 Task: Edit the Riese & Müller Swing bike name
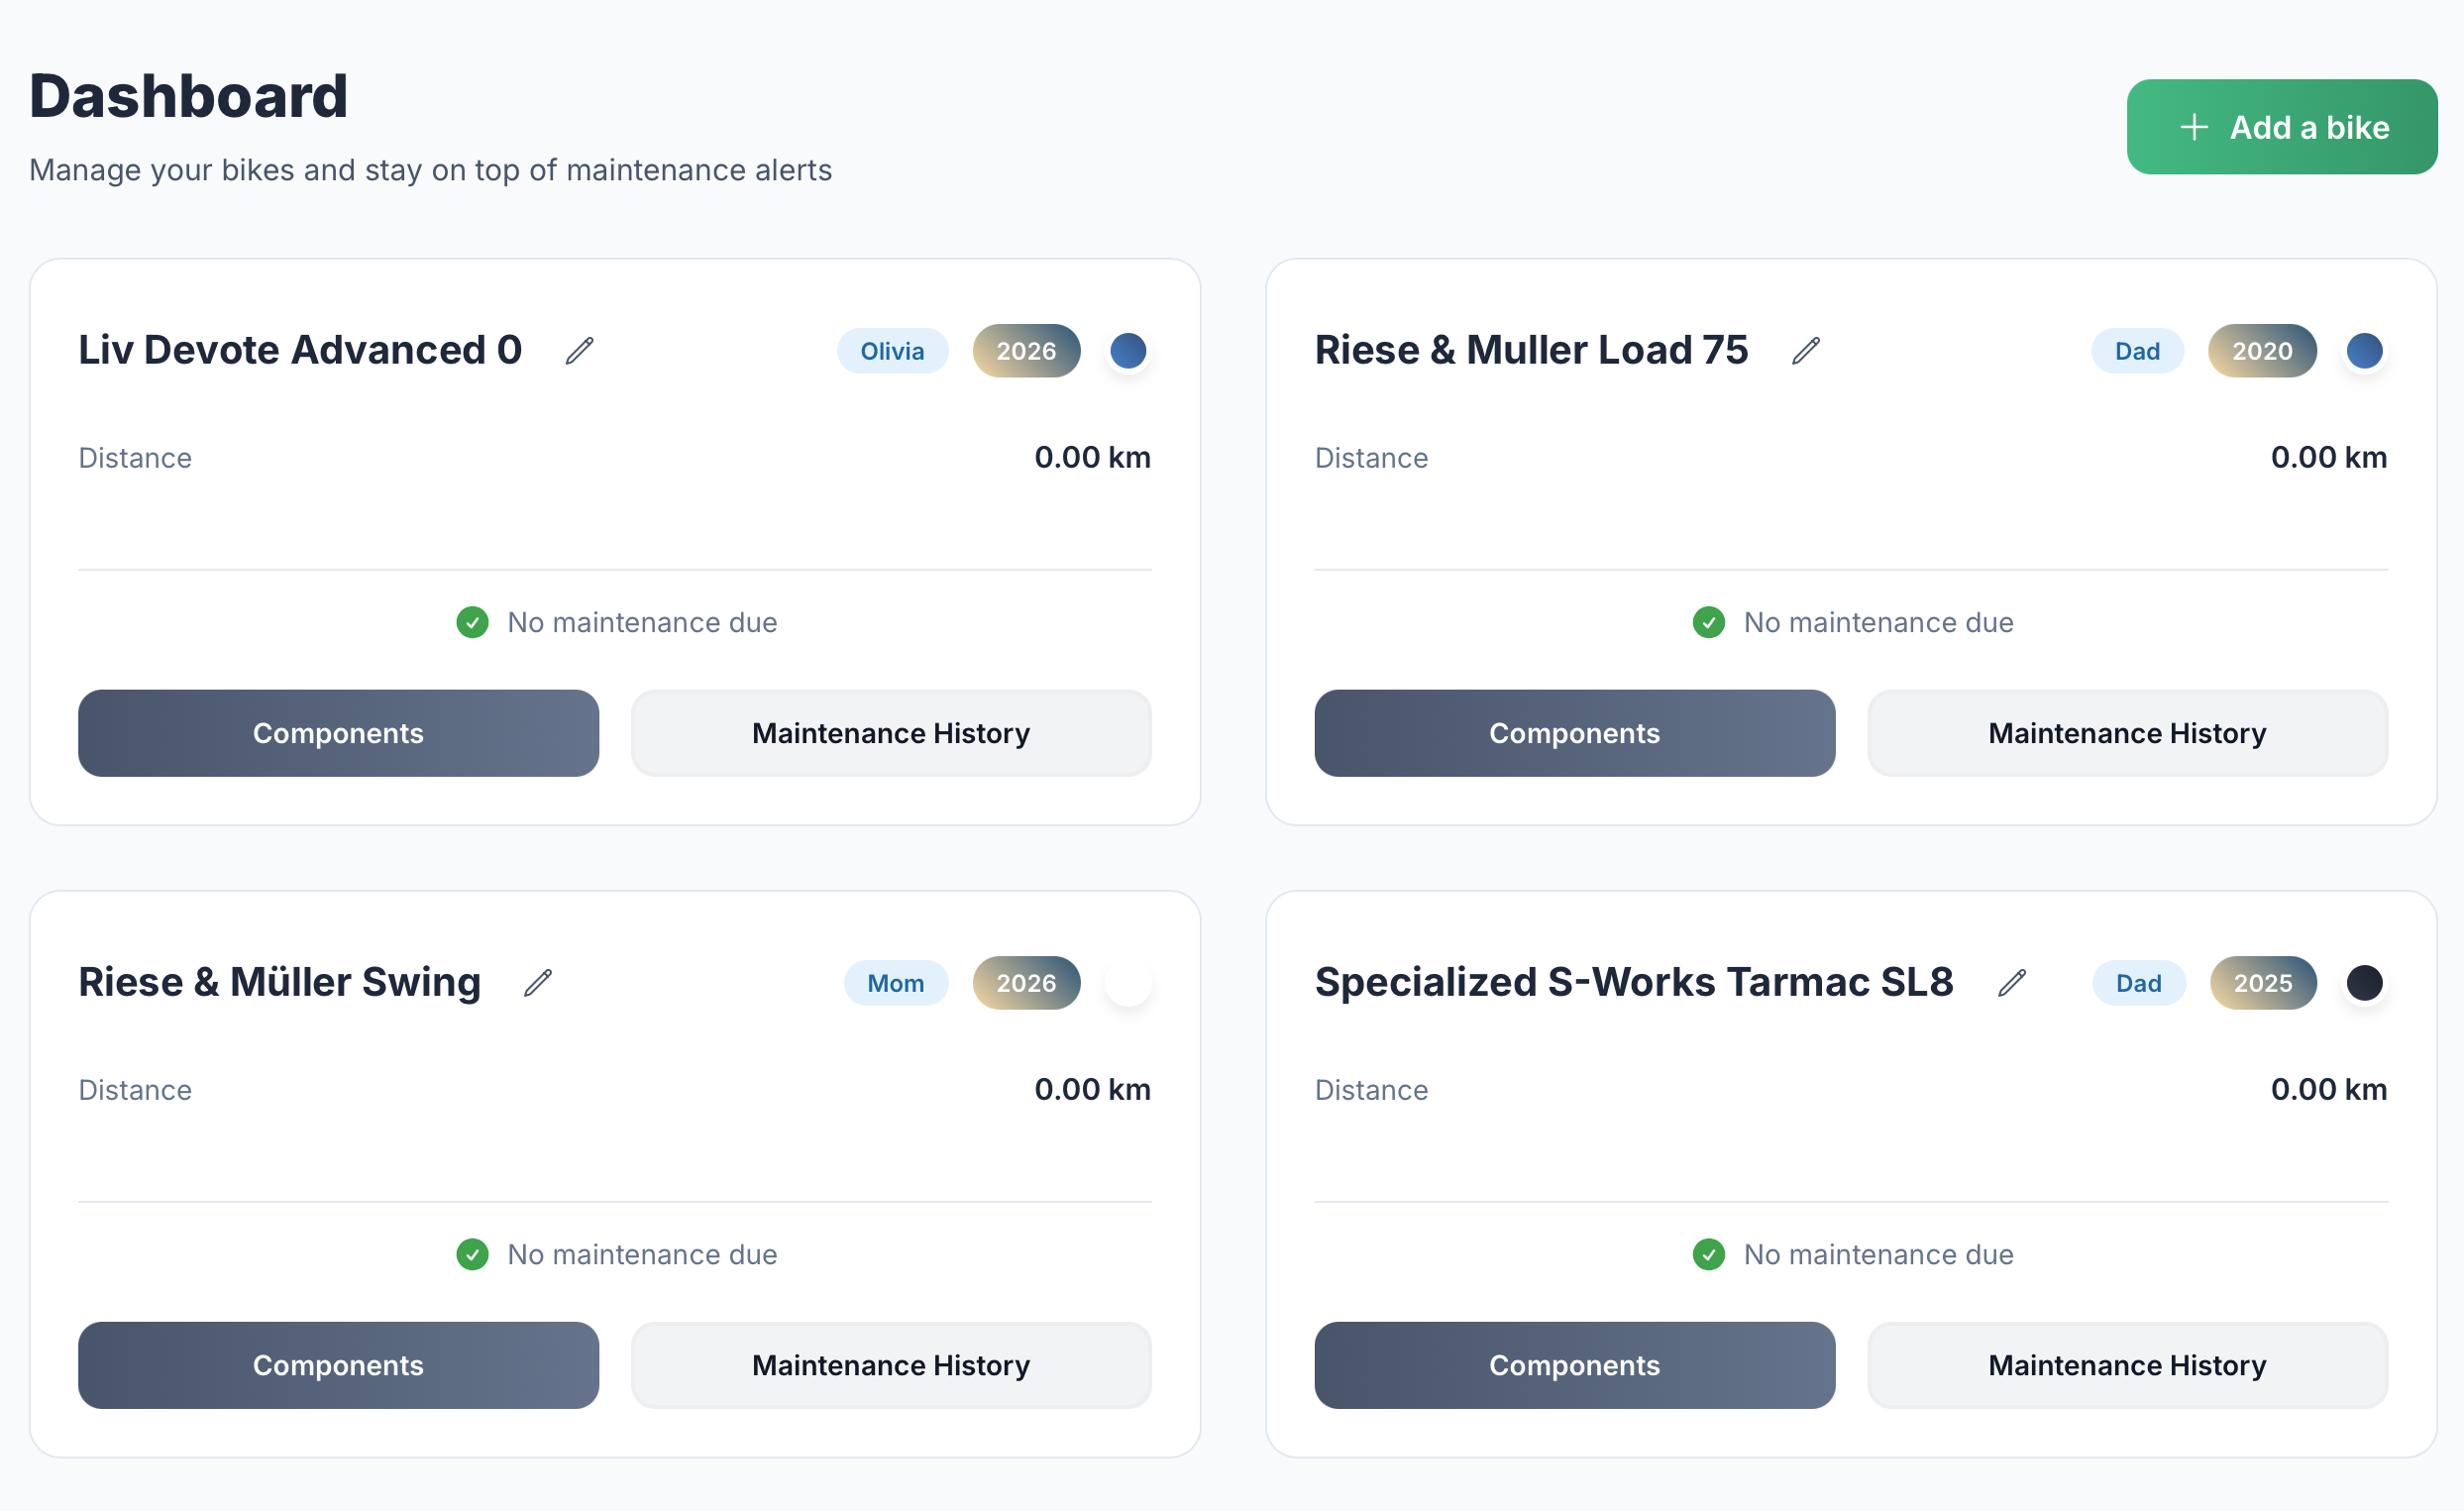tap(537, 983)
